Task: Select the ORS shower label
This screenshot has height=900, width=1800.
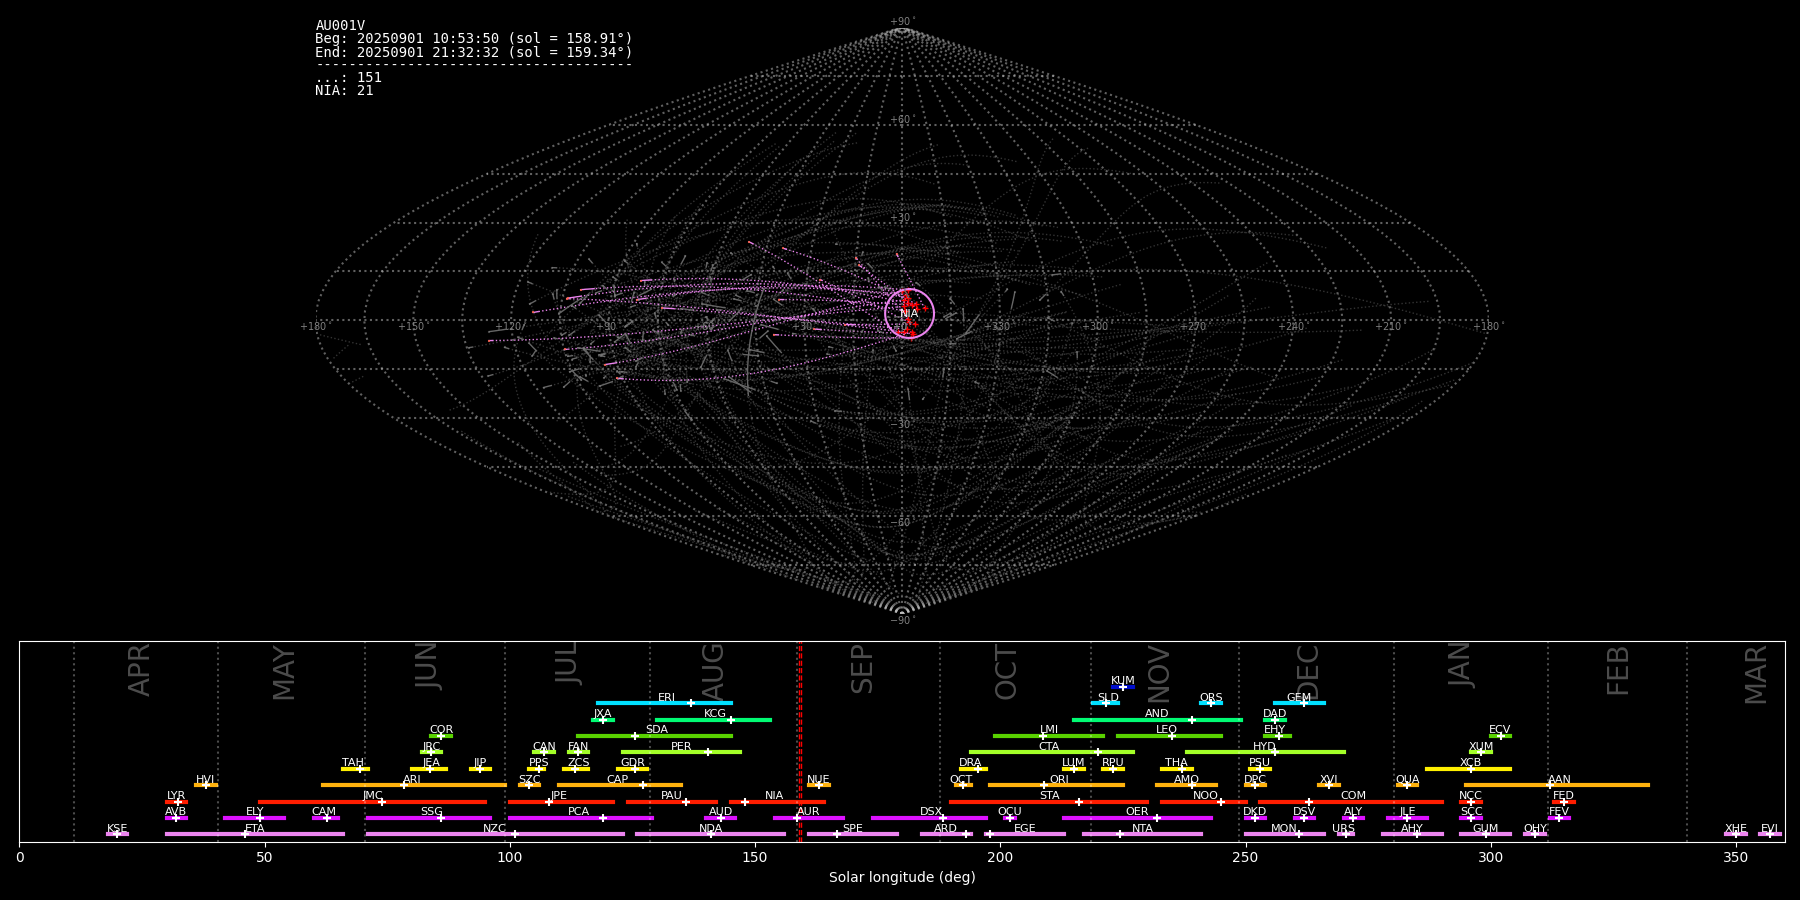Action: [x=1211, y=697]
